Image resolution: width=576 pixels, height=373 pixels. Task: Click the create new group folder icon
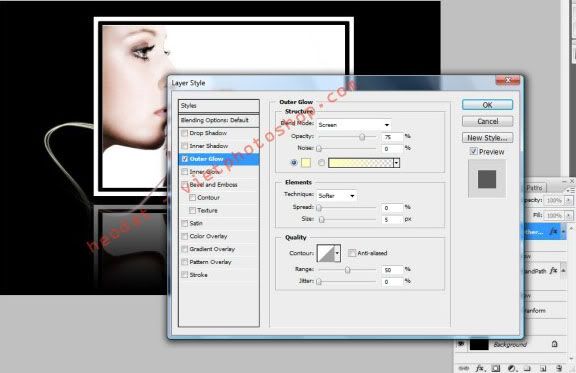pos(527,368)
